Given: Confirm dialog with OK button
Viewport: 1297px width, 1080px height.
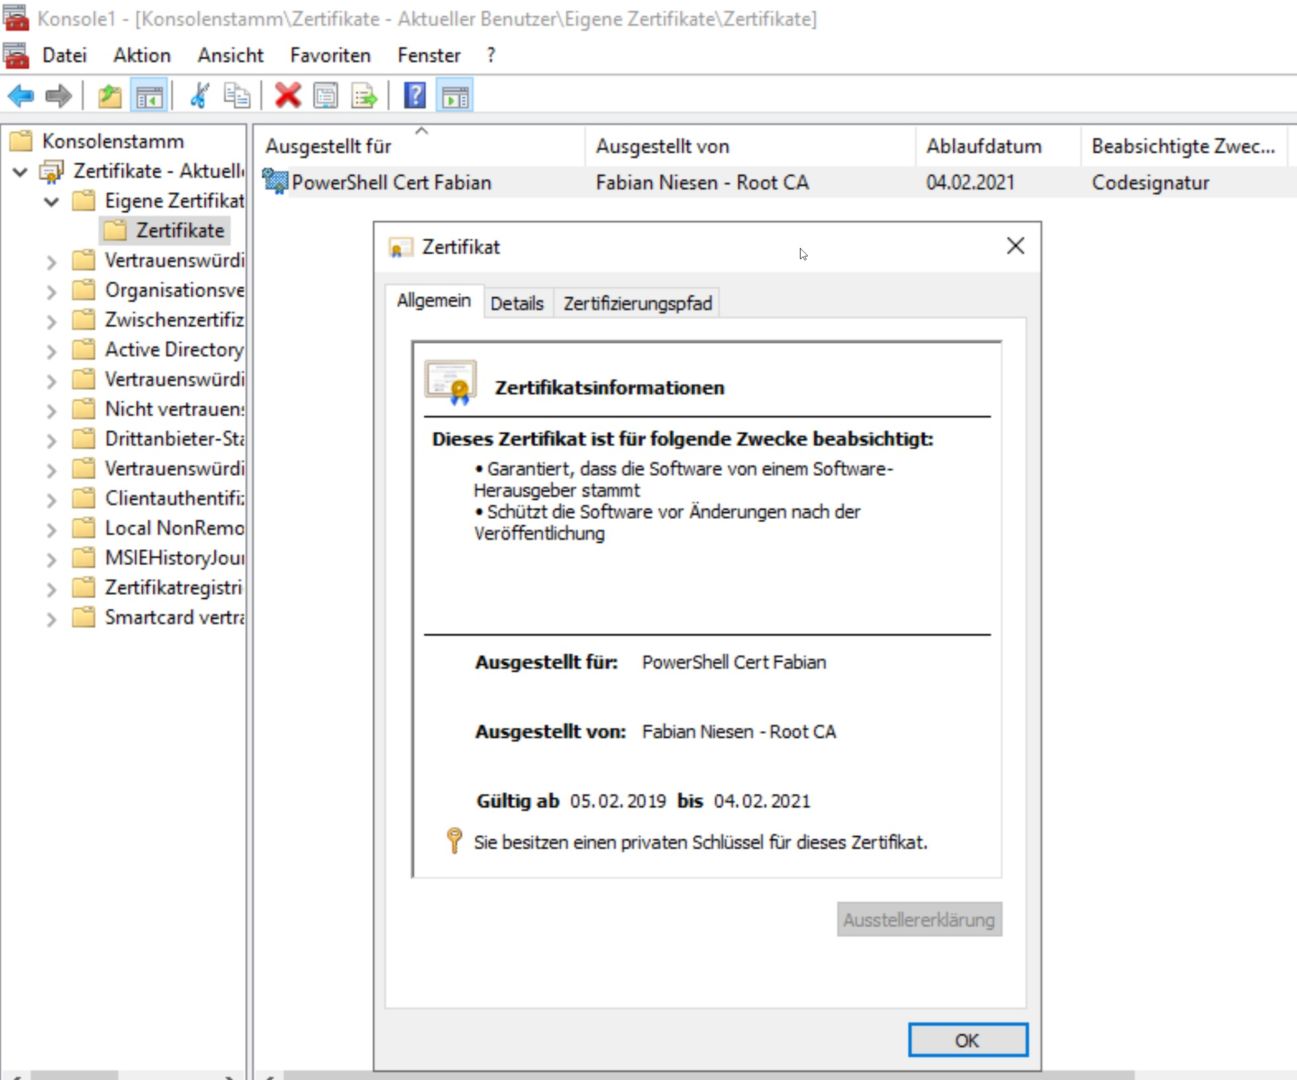Looking at the screenshot, I should 967,1040.
